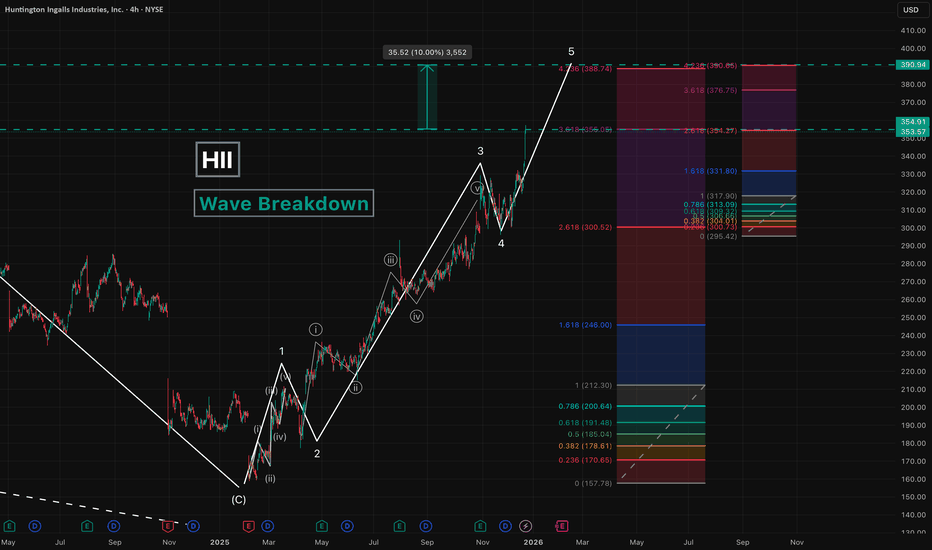Click the 0.382 (178.61) Fibonacci level label
The width and height of the screenshot is (932, 550).
[x=585, y=446]
